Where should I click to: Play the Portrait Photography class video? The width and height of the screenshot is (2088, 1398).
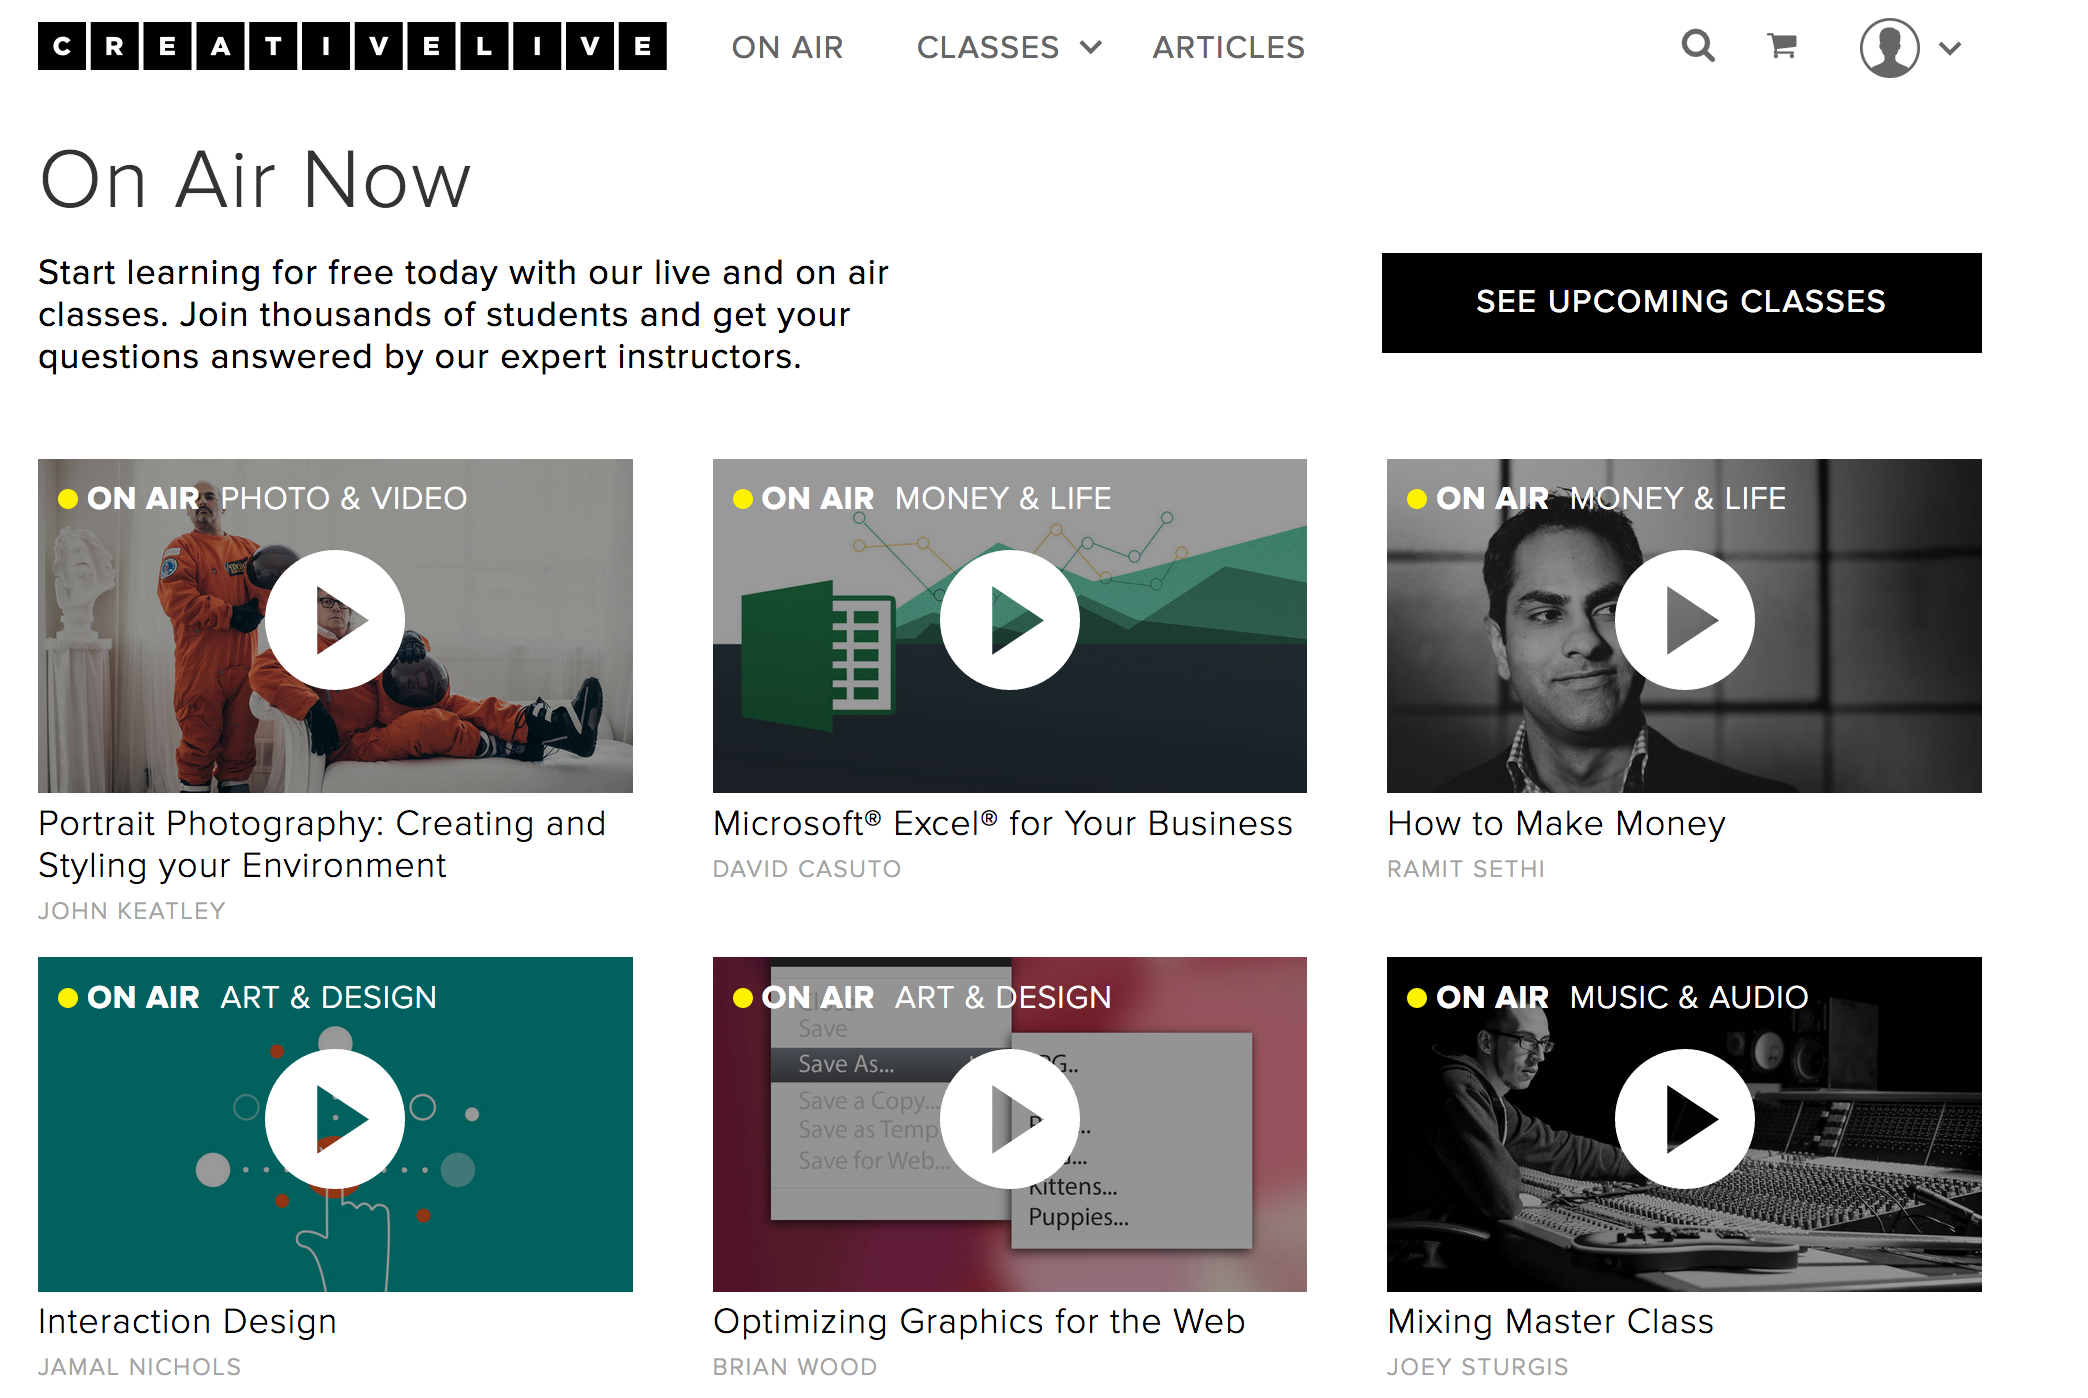point(335,620)
